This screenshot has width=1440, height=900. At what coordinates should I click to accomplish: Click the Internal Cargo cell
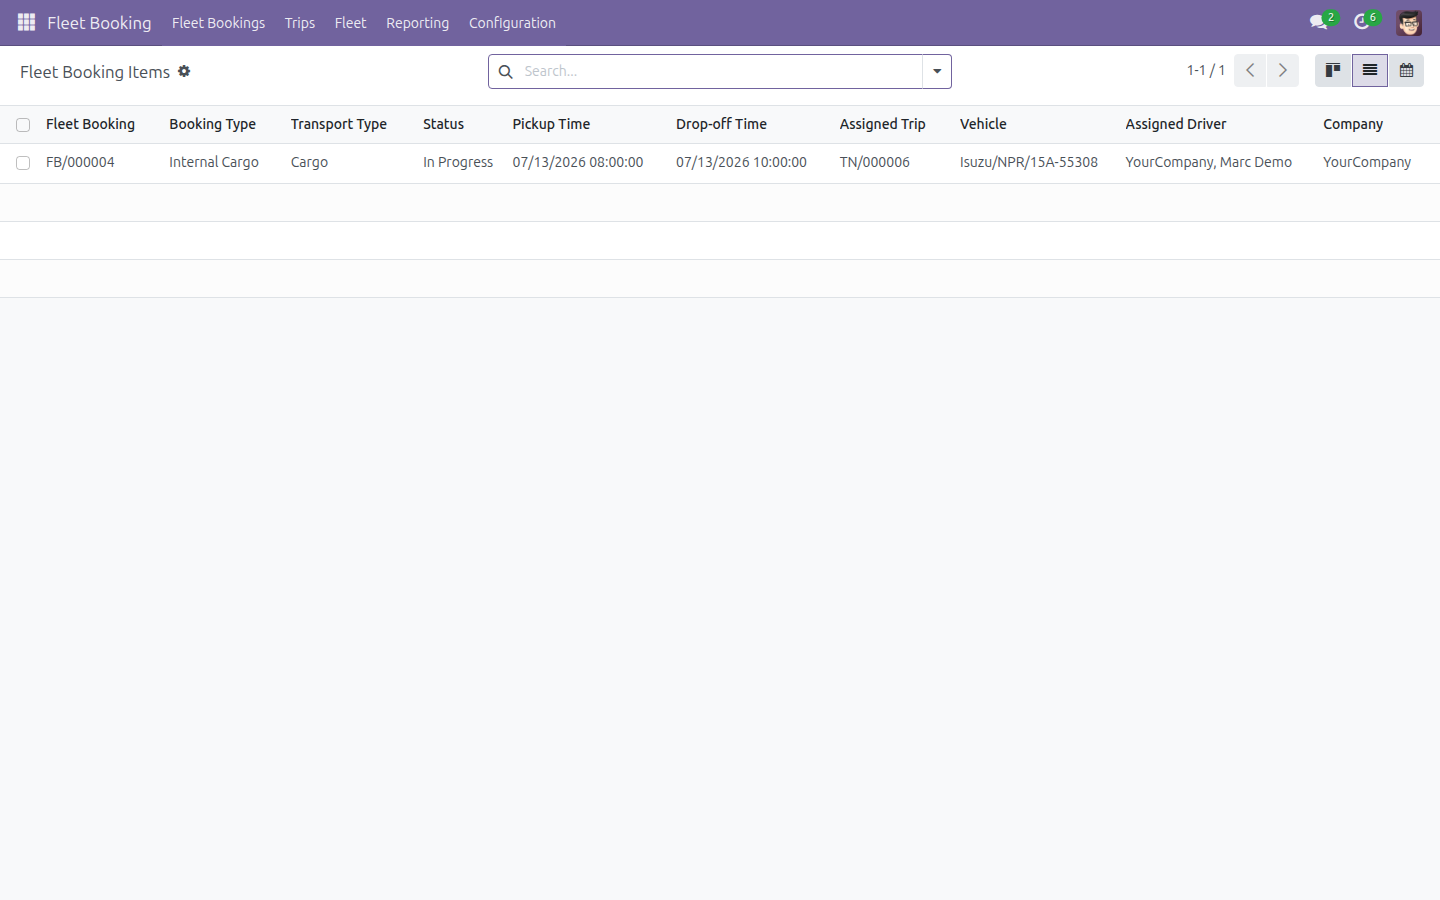tap(214, 162)
